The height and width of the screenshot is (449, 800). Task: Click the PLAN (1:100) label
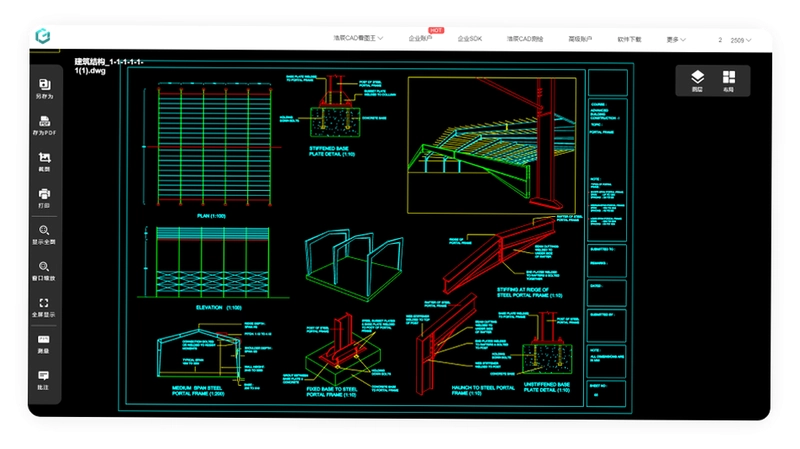point(211,216)
